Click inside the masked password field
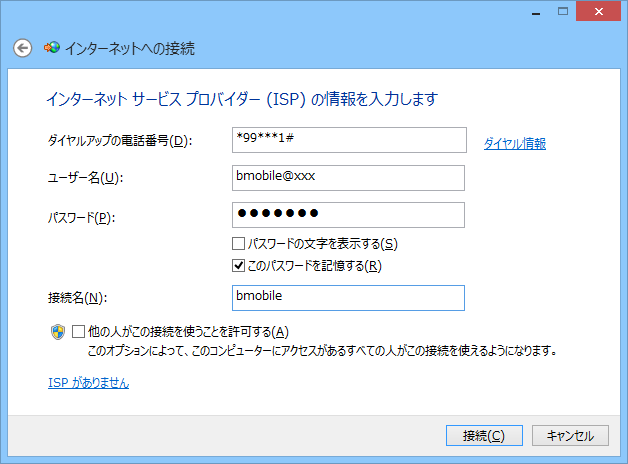 click(x=347, y=215)
